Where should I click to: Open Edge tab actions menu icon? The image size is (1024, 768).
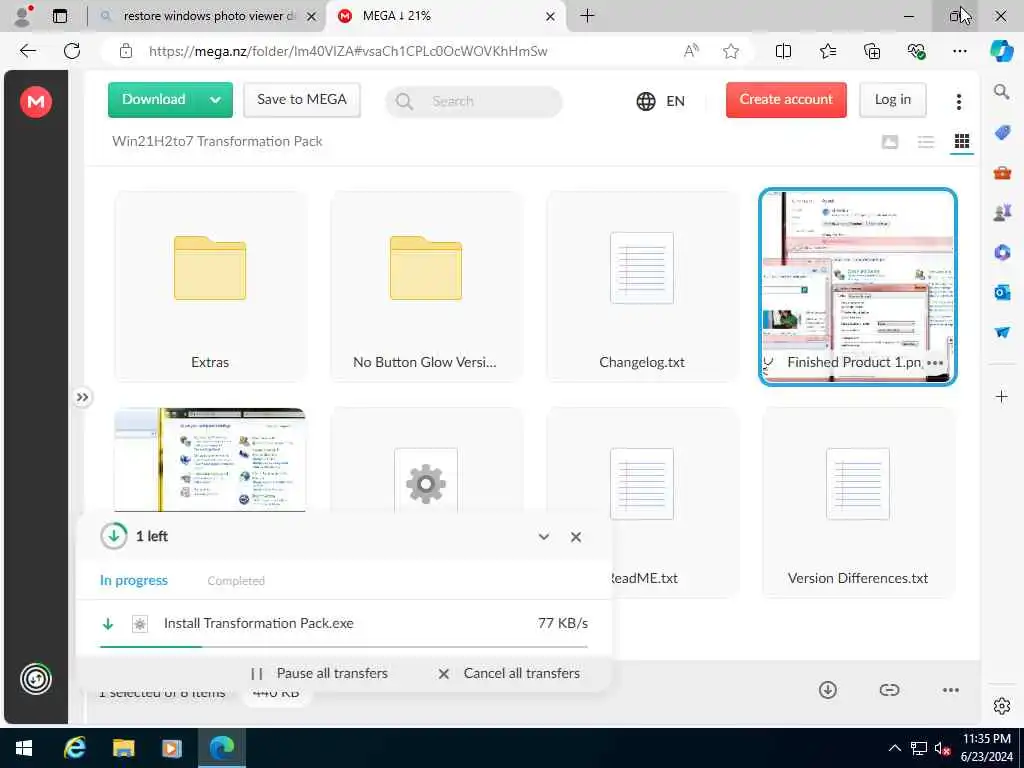pyautogui.click(x=59, y=16)
